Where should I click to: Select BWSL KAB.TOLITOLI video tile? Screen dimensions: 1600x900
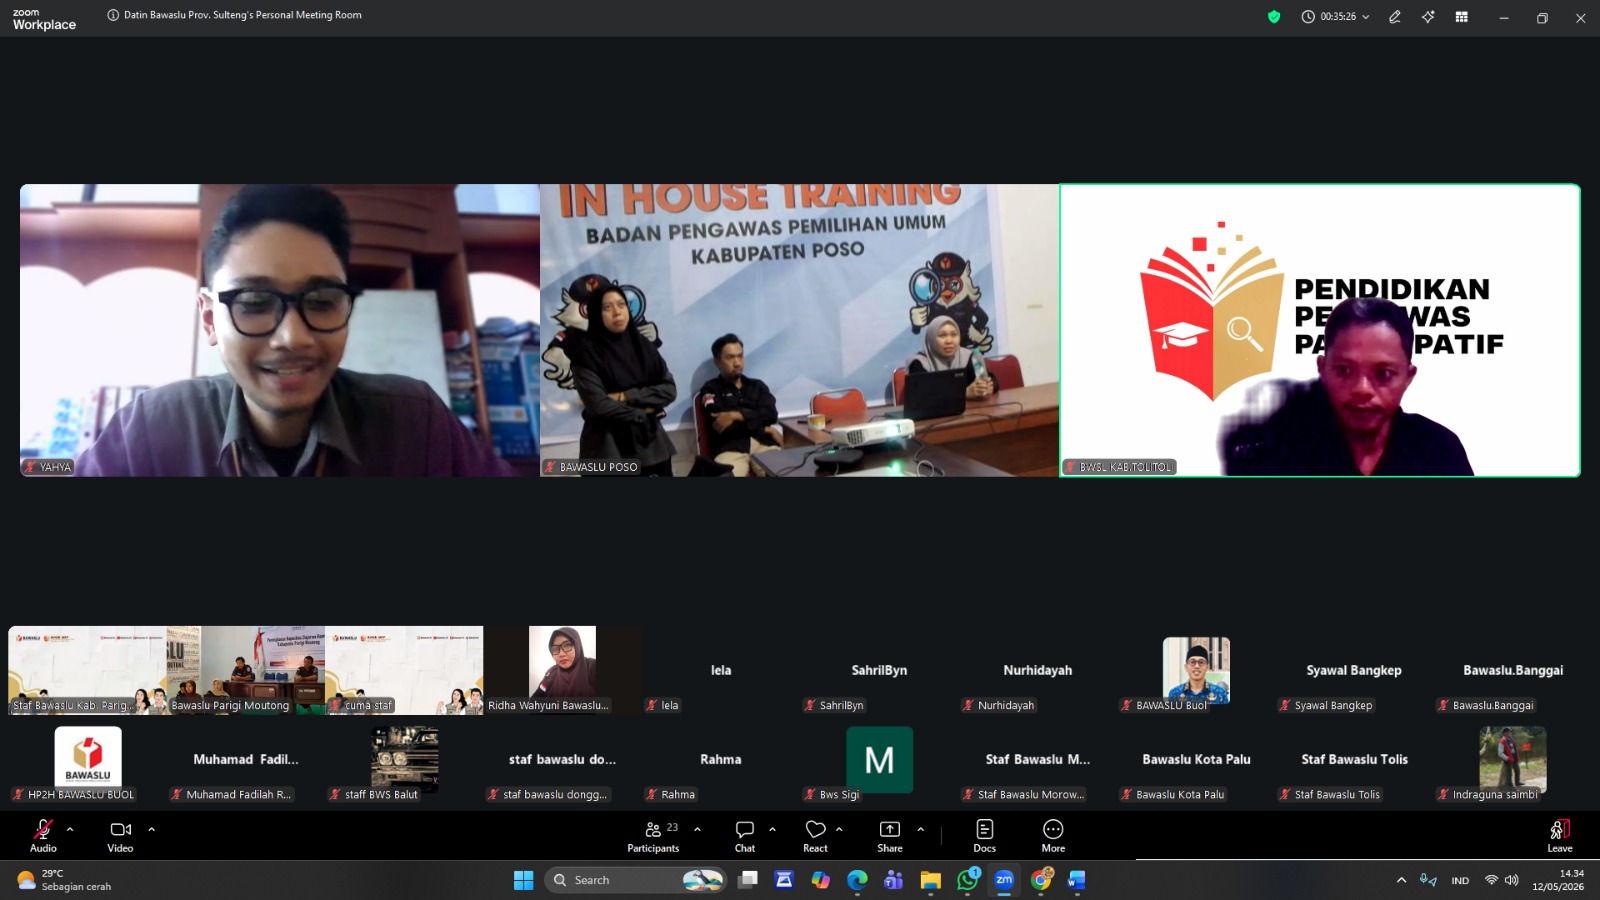(1320, 330)
